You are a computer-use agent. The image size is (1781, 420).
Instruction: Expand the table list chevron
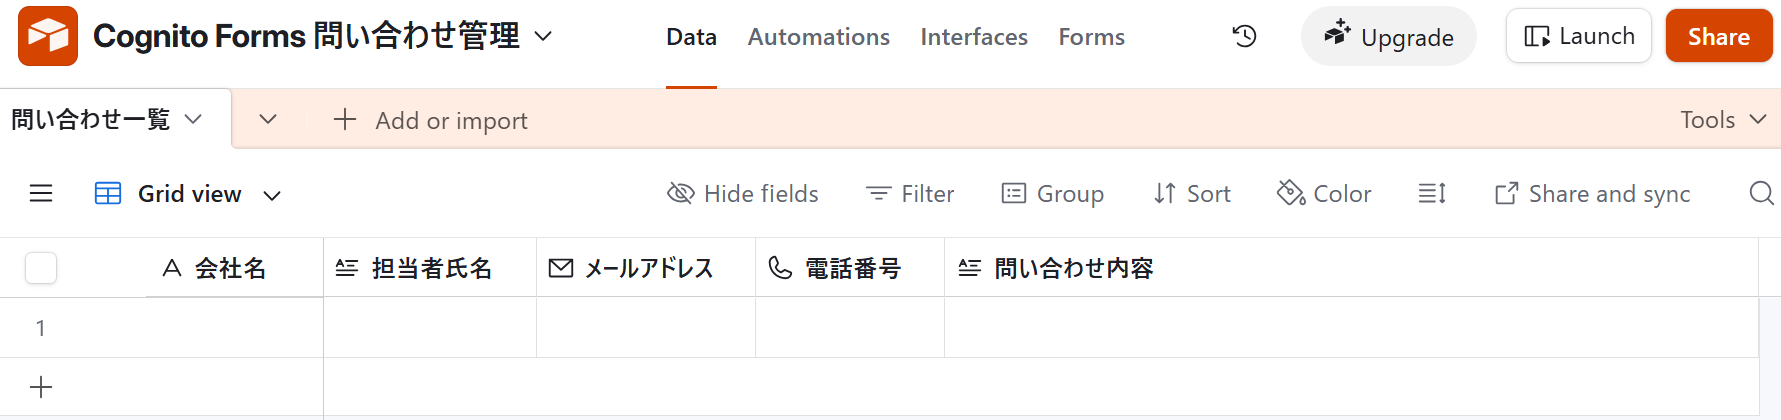click(x=267, y=119)
